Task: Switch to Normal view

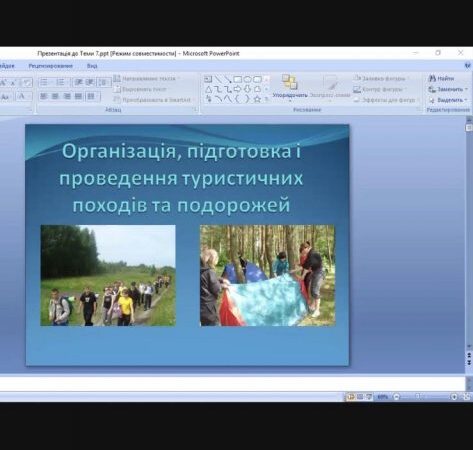Action: click(x=350, y=397)
